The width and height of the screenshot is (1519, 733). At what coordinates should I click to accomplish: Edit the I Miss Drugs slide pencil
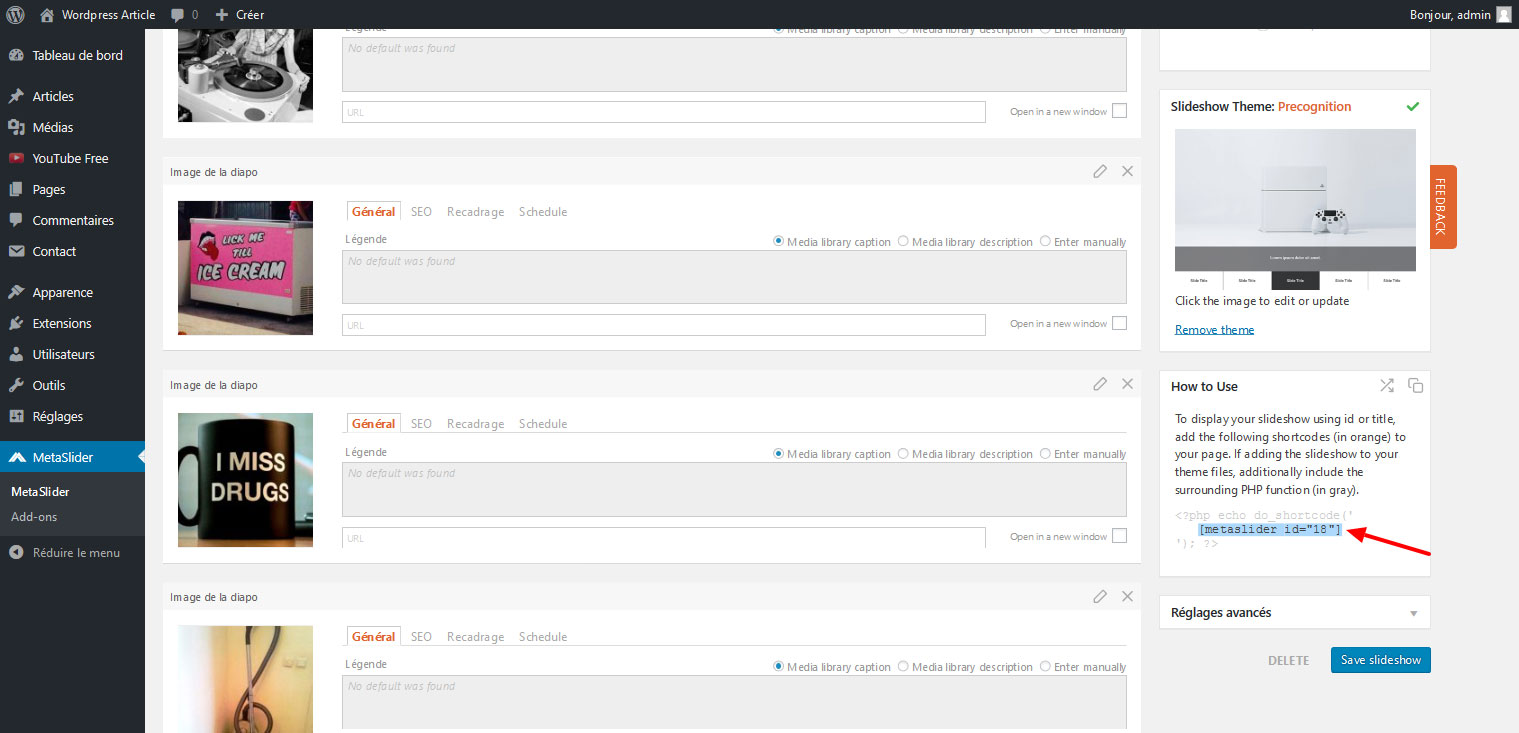point(1100,384)
